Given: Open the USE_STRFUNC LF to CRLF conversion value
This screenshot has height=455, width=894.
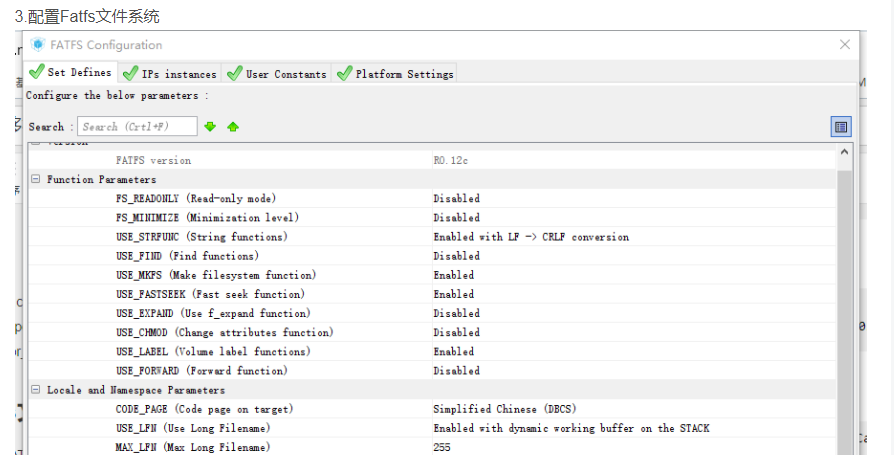Looking at the screenshot, I should [x=531, y=237].
